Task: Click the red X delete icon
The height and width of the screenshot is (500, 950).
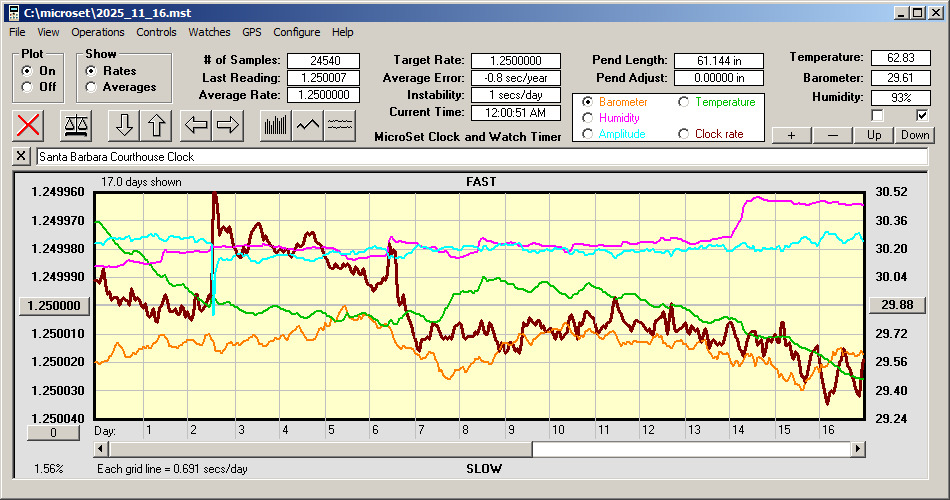Action: (29, 125)
